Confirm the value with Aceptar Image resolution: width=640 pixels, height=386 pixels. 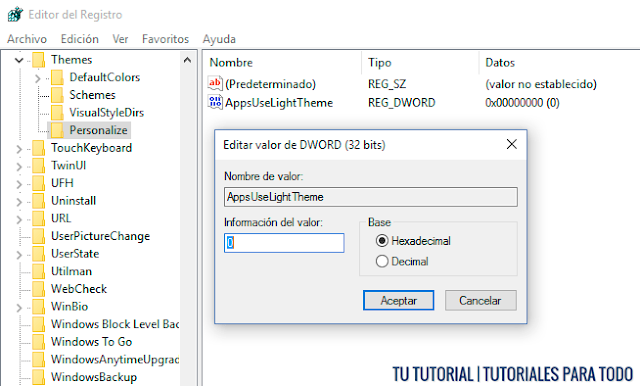[398, 300]
